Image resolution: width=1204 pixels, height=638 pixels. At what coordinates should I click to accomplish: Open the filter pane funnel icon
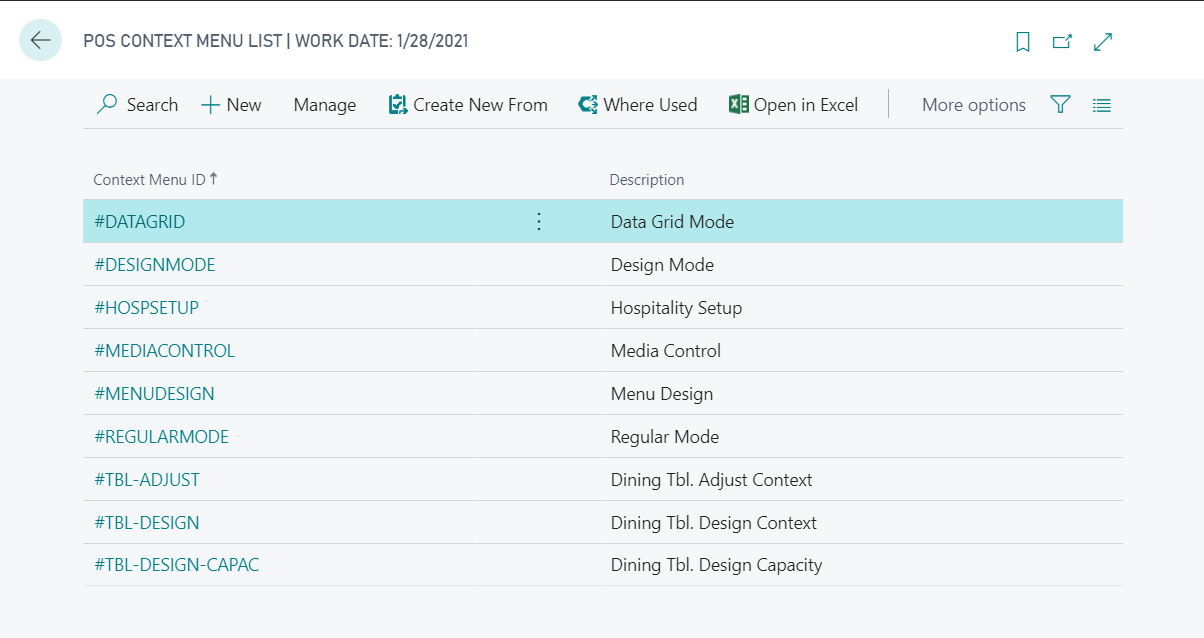pos(1060,105)
